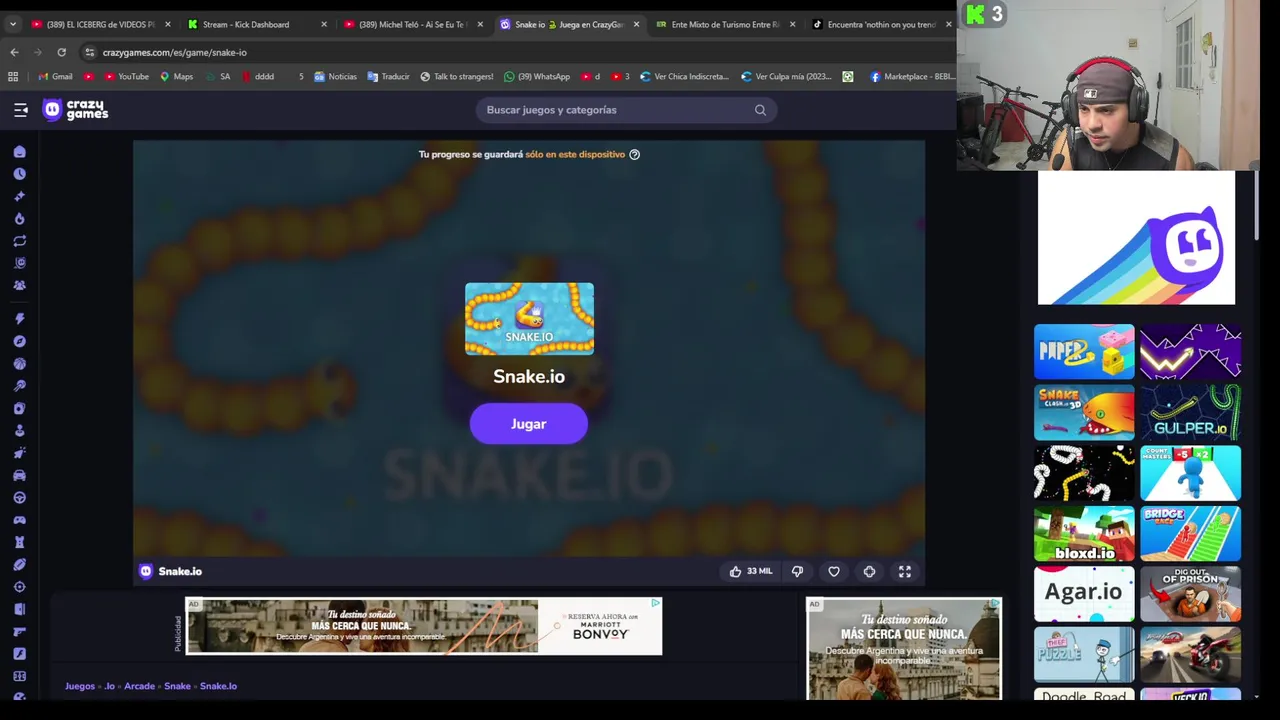Open the WhatsApp bookmark
Screen dimensions: 1280x720
tap(537, 76)
